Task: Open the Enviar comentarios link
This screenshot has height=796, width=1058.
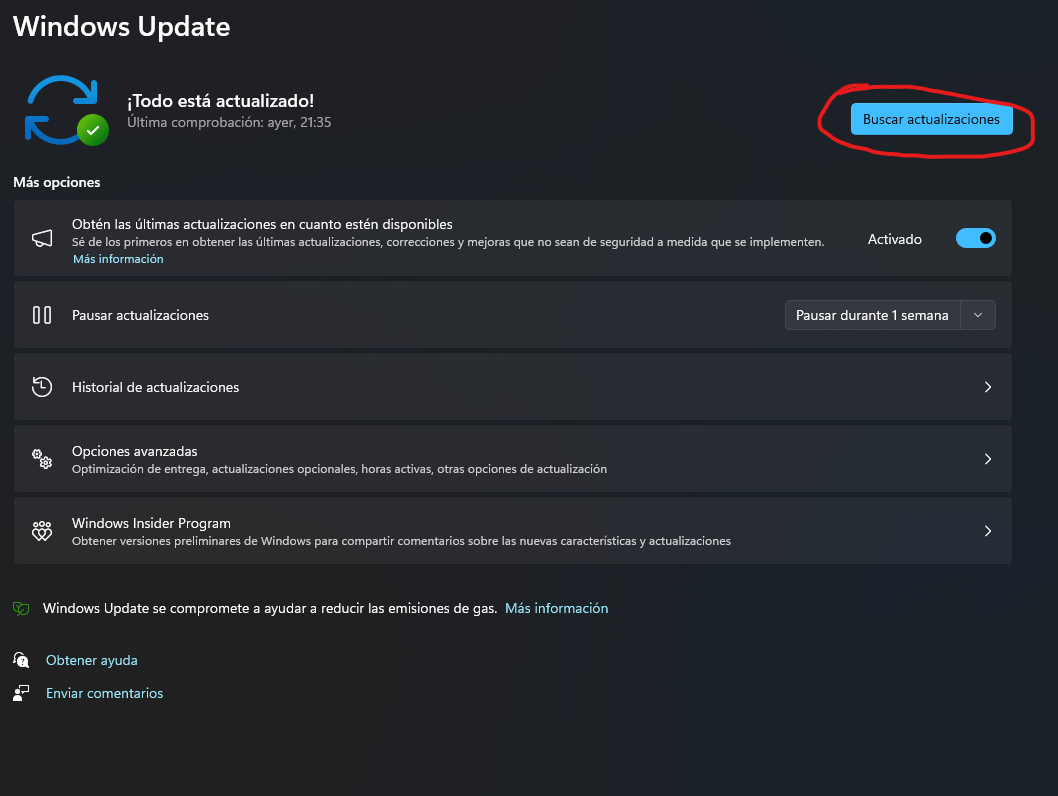Action: click(105, 693)
